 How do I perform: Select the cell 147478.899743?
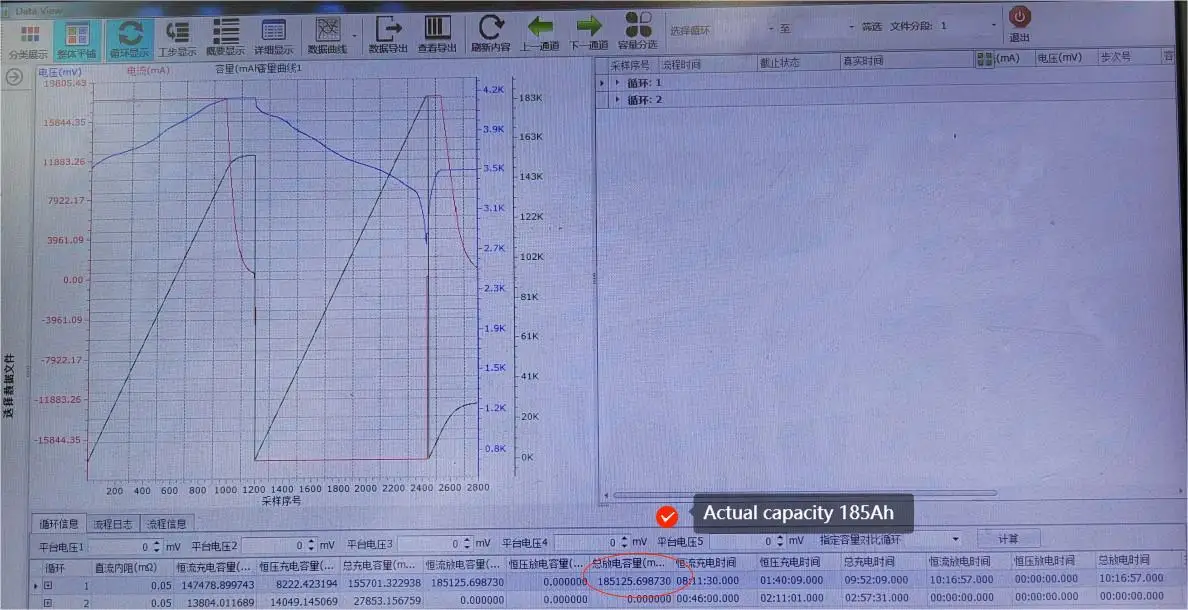coord(216,585)
